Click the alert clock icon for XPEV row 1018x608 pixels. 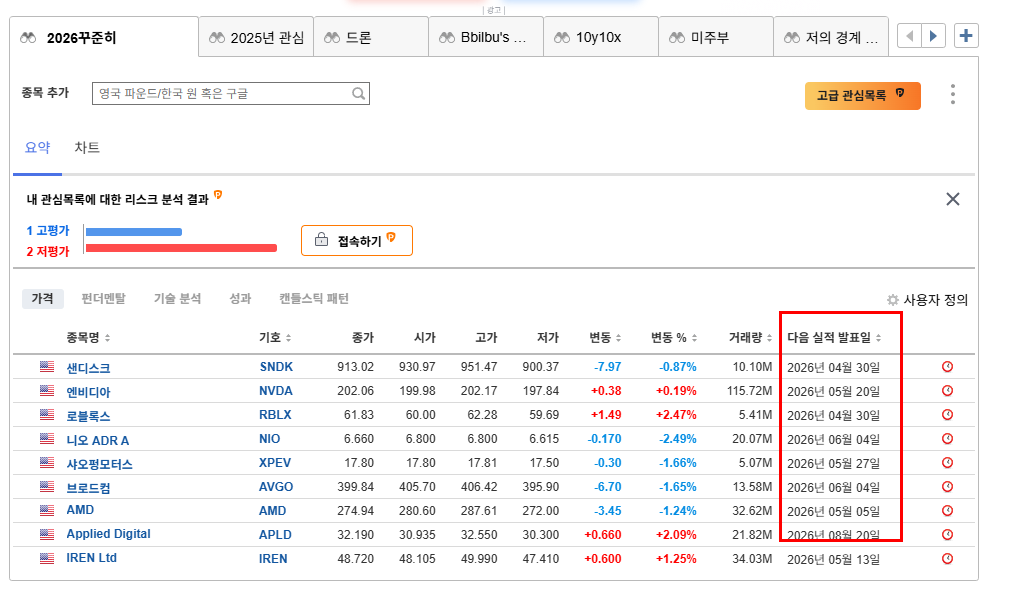click(x=947, y=463)
